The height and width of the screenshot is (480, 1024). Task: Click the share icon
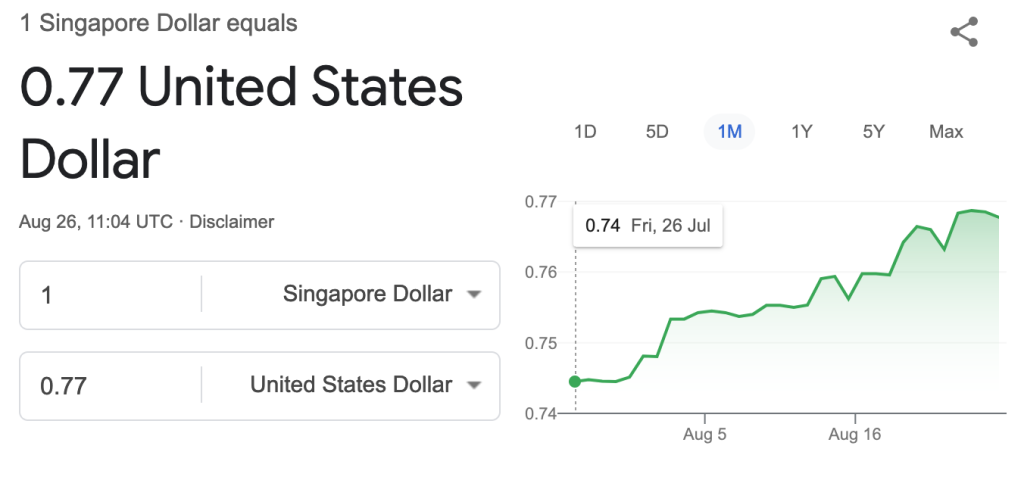point(964,32)
